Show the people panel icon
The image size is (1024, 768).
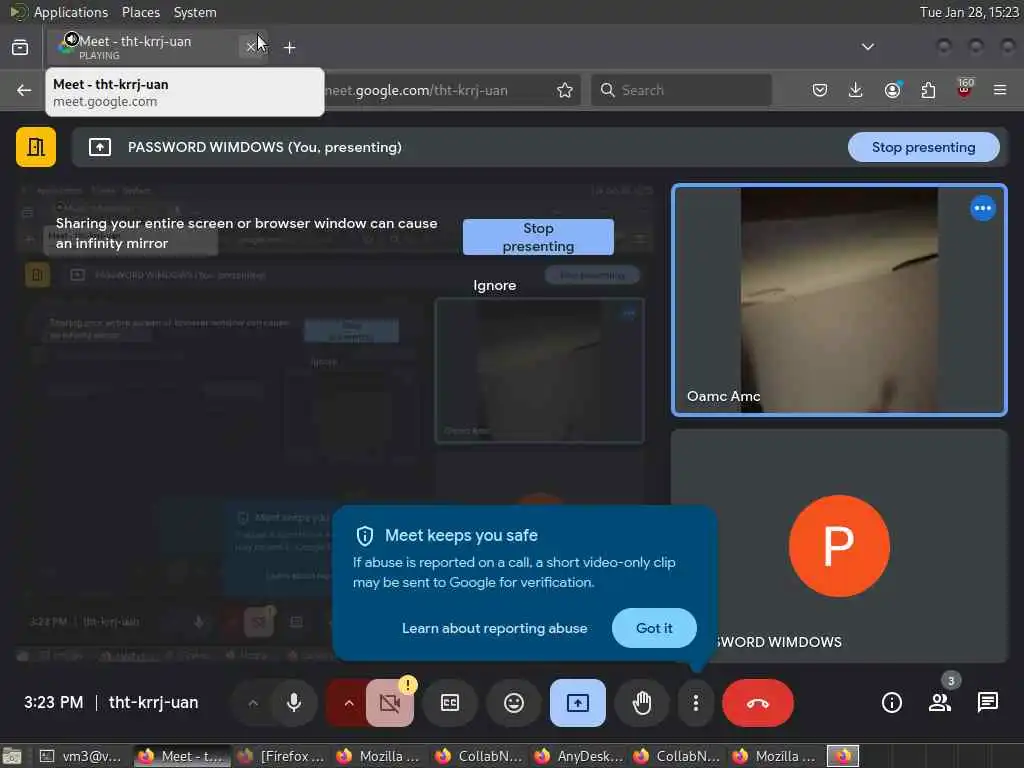(x=939, y=703)
